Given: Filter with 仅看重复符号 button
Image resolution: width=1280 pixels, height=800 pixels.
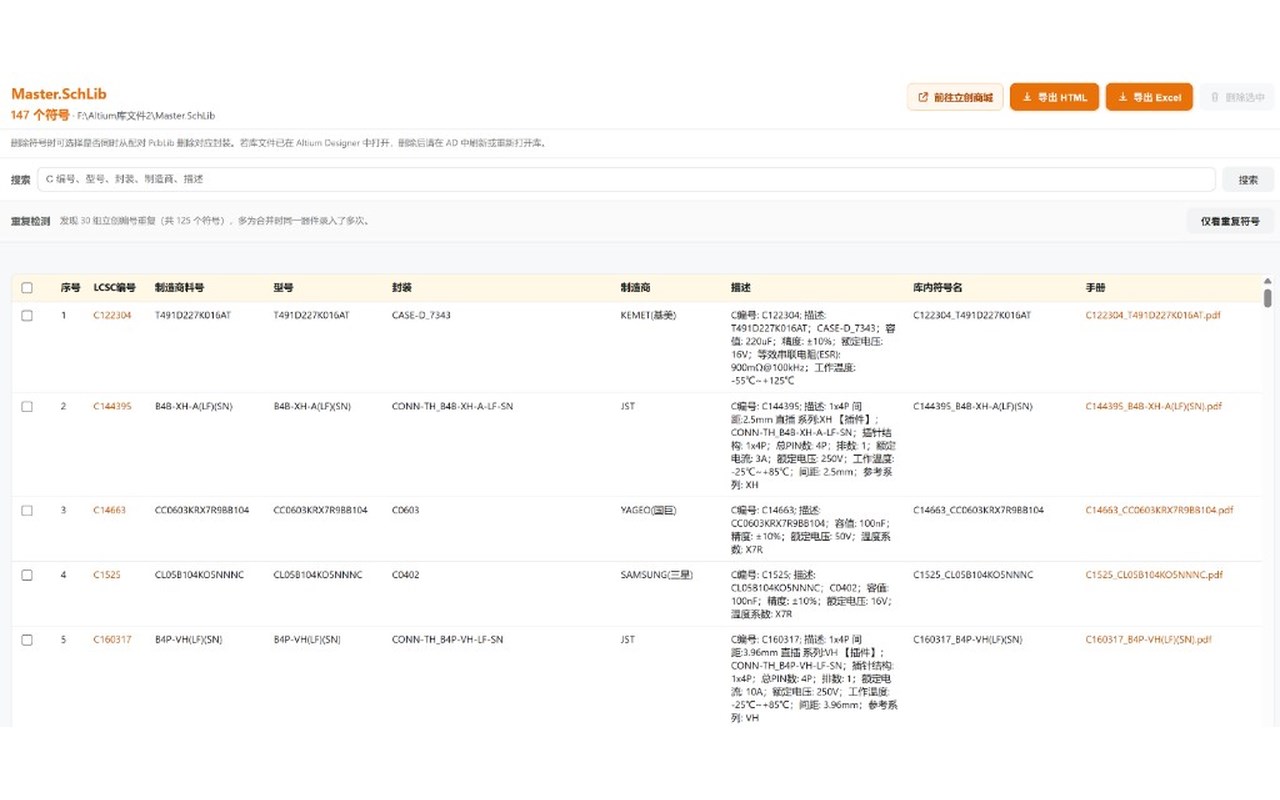Looking at the screenshot, I should click(1230, 221).
